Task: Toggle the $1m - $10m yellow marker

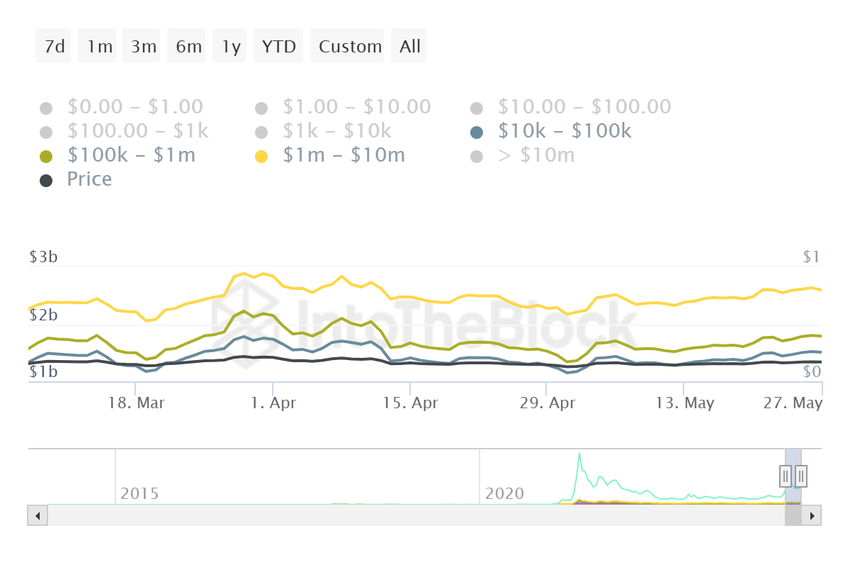Action: pyautogui.click(x=262, y=157)
